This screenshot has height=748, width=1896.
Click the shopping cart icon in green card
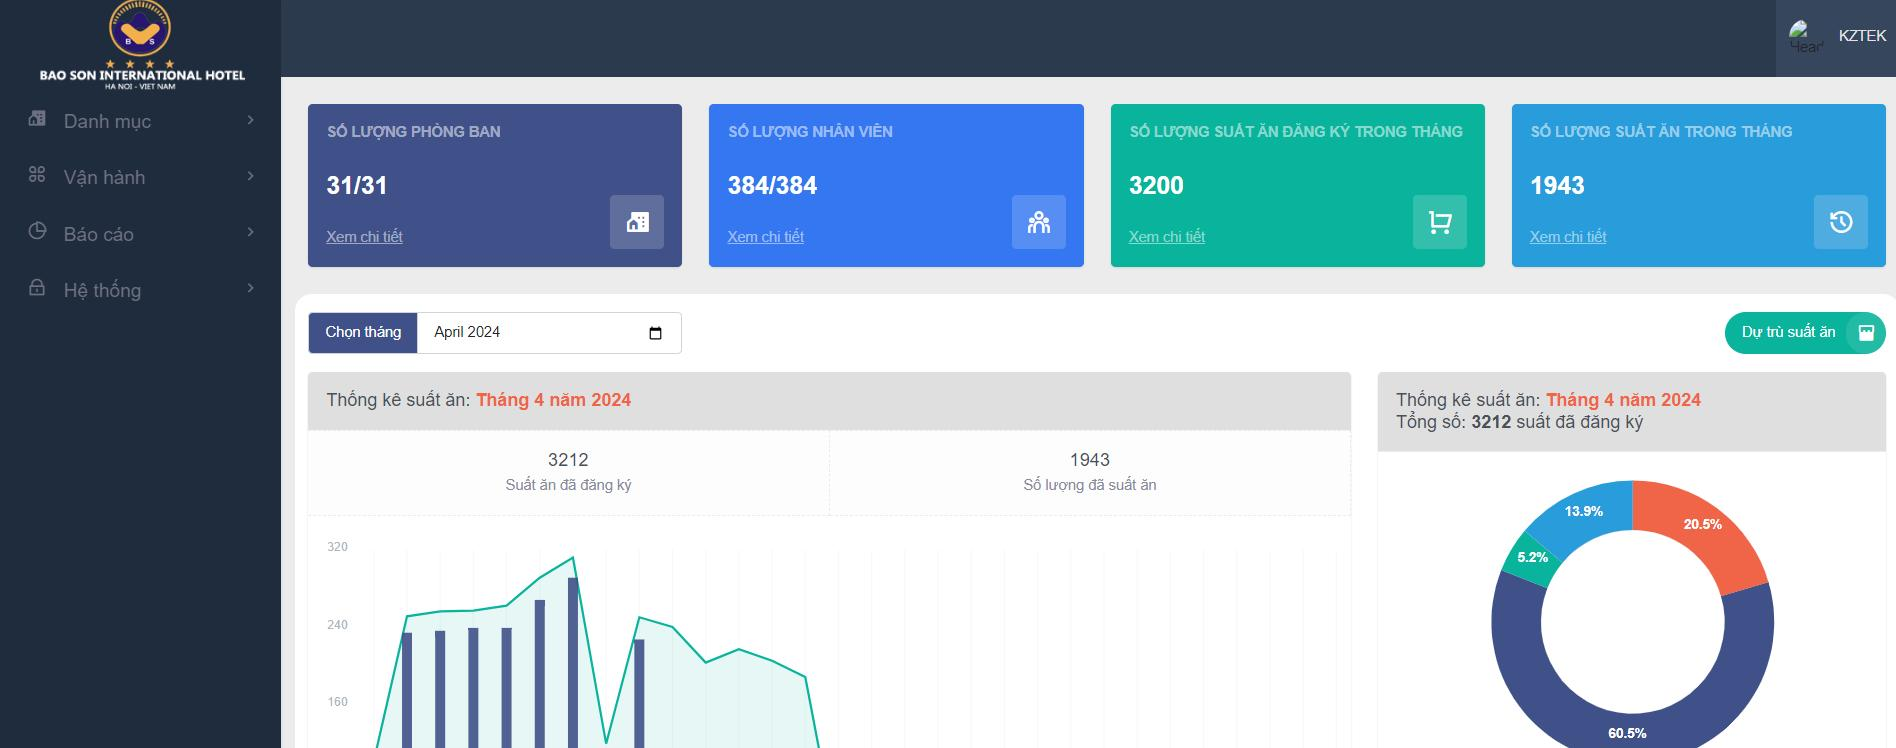tap(1439, 222)
